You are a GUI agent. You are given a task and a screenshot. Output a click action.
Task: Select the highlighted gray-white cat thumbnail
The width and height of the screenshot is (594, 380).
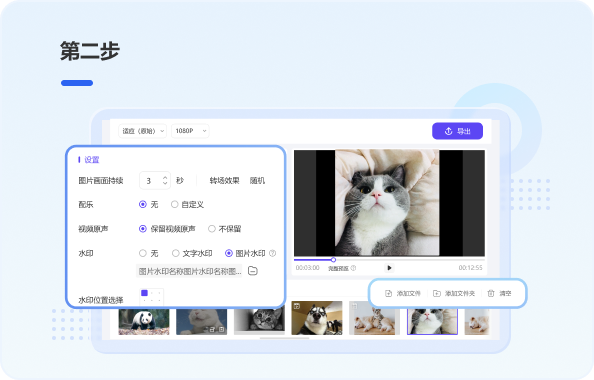pos(432,322)
